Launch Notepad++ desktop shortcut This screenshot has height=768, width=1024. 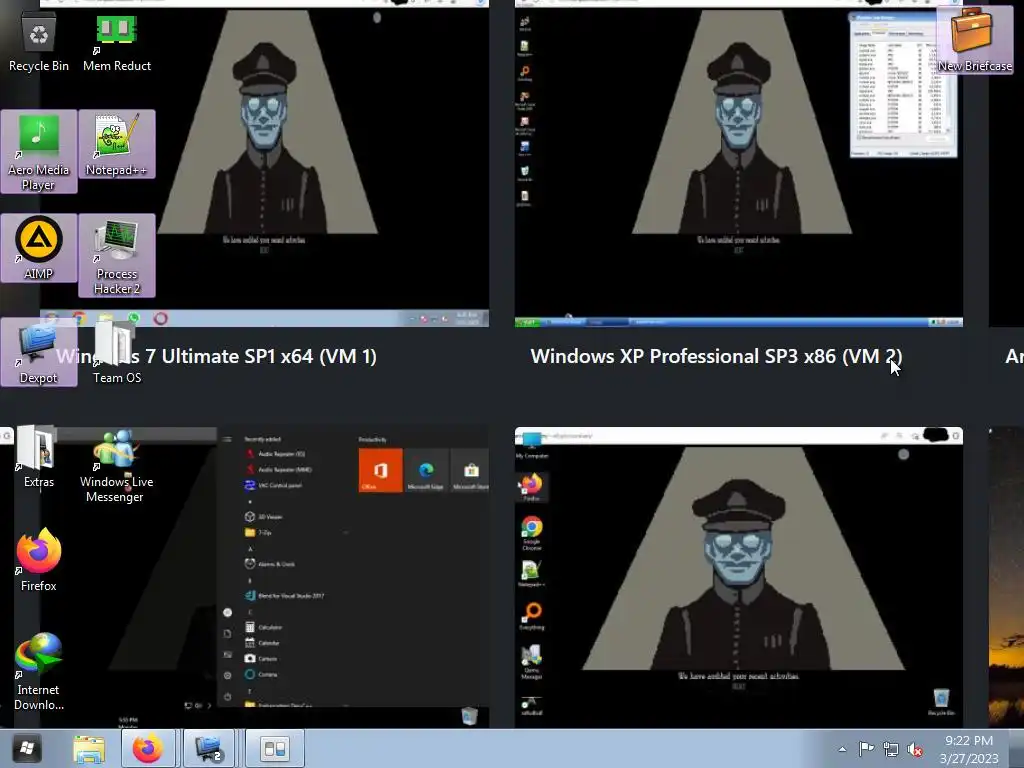coord(116,144)
